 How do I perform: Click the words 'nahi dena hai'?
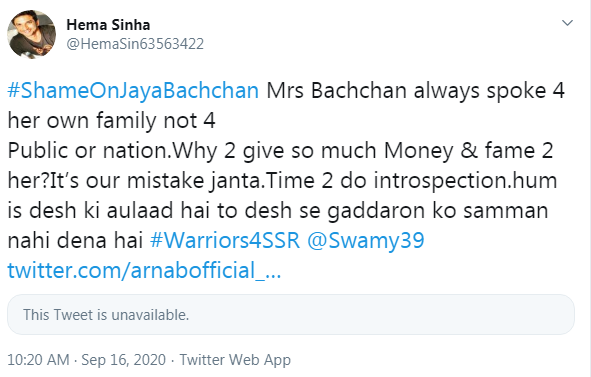tap(75, 241)
